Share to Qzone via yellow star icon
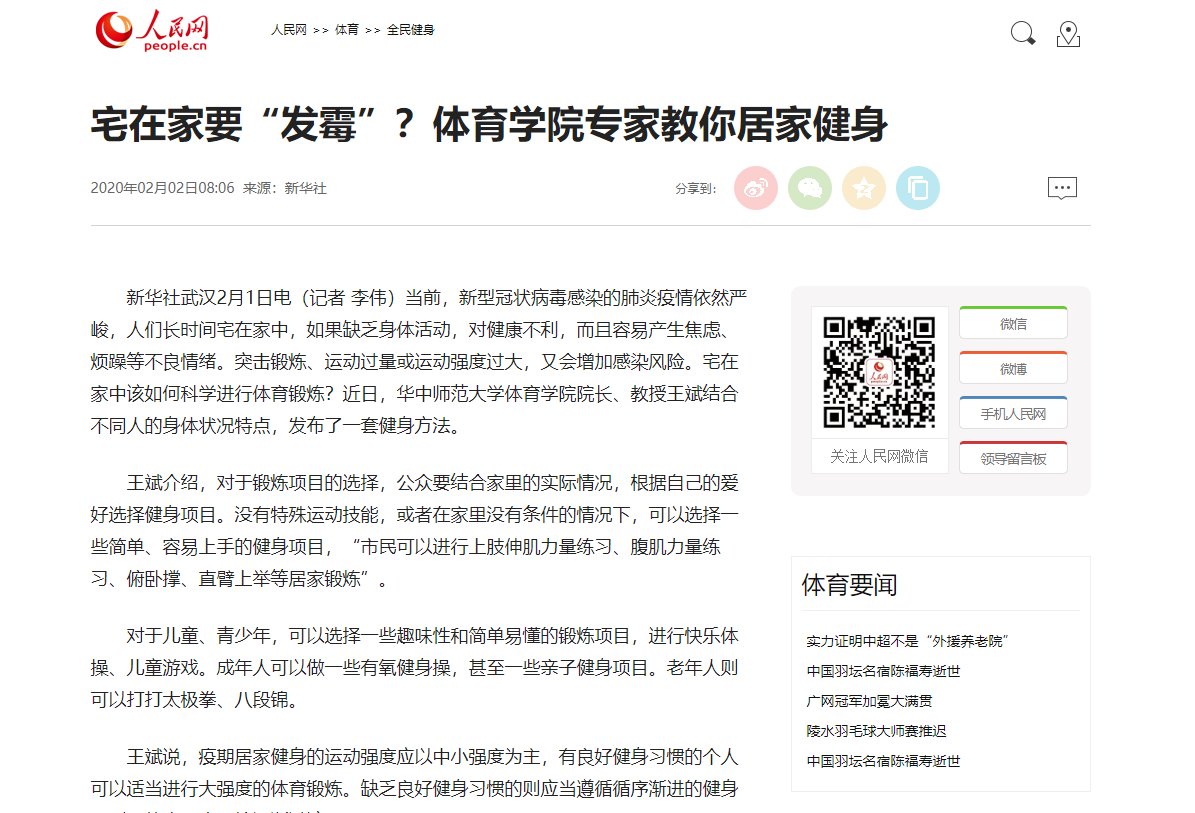The width and height of the screenshot is (1195, 813). point(864,188)
